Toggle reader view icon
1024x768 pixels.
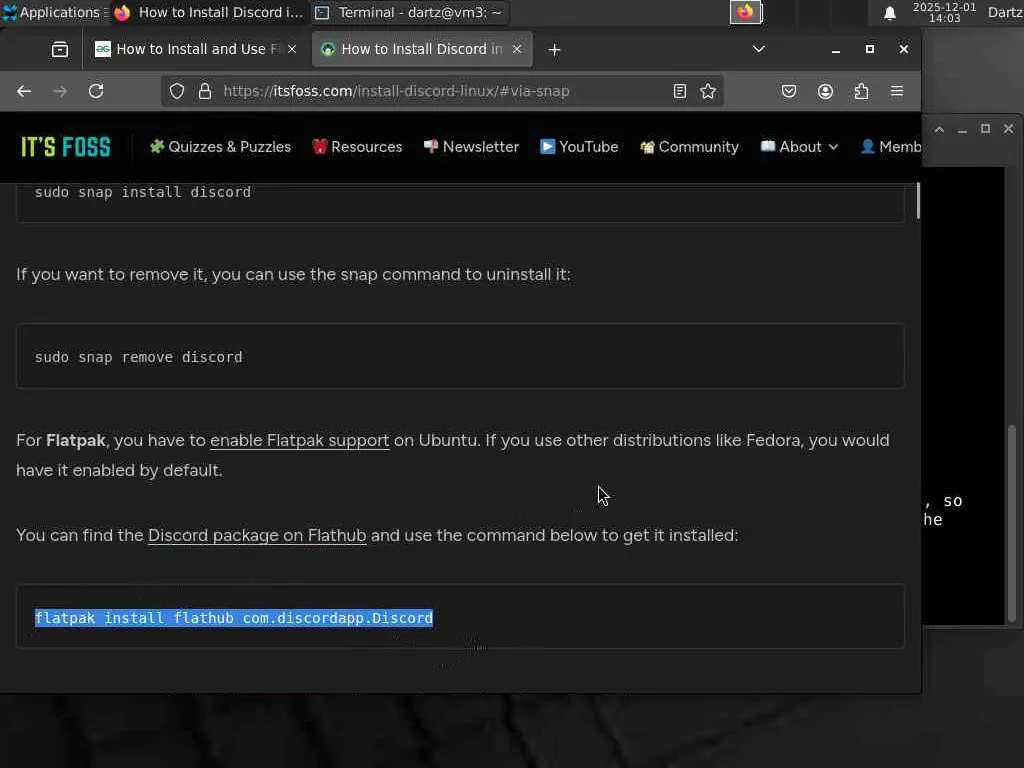680,91
